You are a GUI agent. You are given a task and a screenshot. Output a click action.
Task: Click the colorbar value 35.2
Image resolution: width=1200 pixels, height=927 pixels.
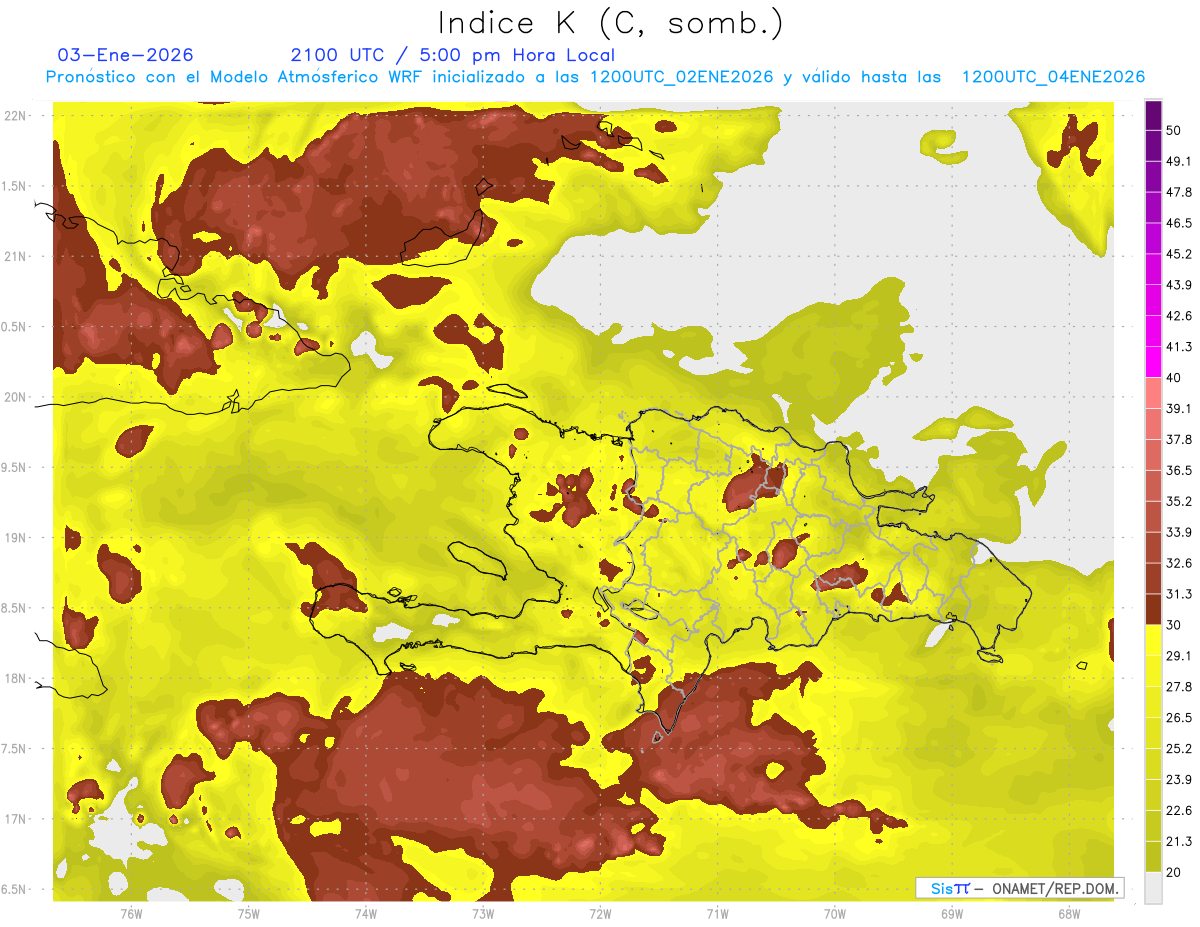1180,501
